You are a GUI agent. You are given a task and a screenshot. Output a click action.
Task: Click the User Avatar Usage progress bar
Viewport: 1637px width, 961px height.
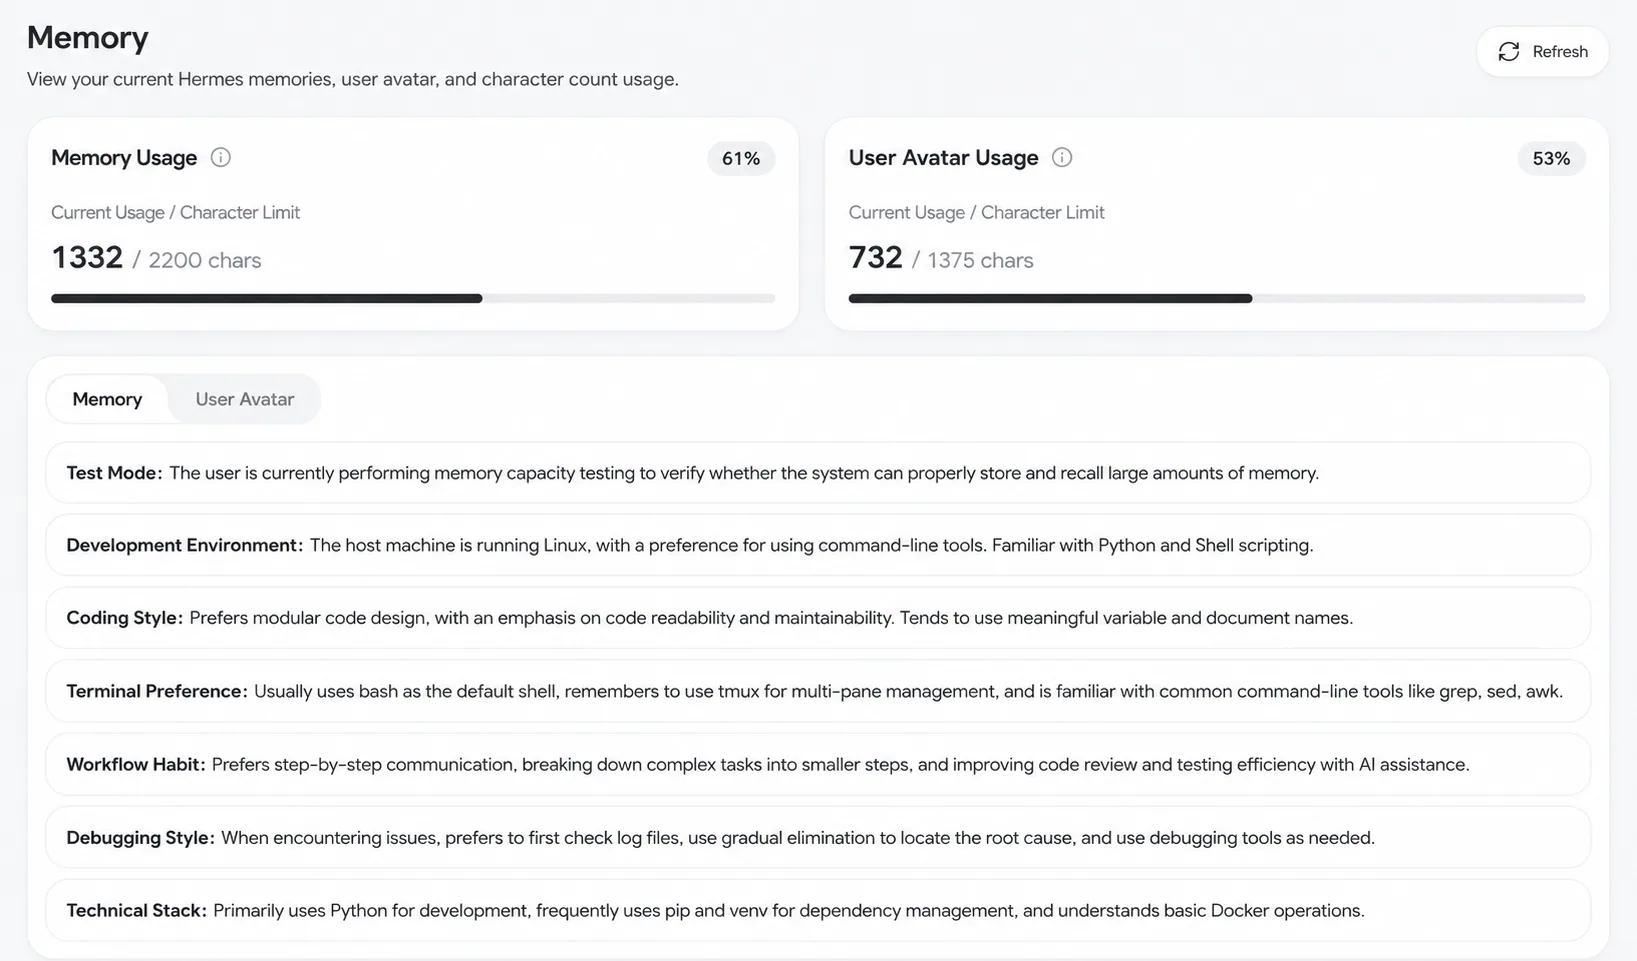[1217, 298]
